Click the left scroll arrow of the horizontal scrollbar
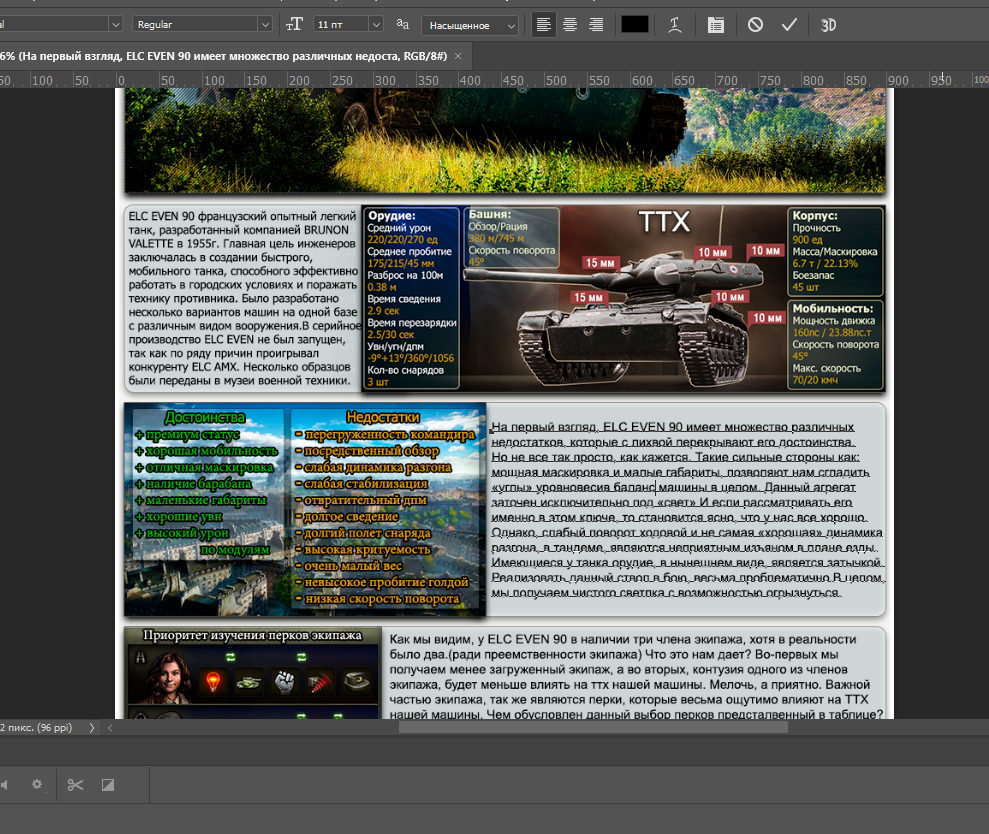989x834 pixels. (110, 727)
